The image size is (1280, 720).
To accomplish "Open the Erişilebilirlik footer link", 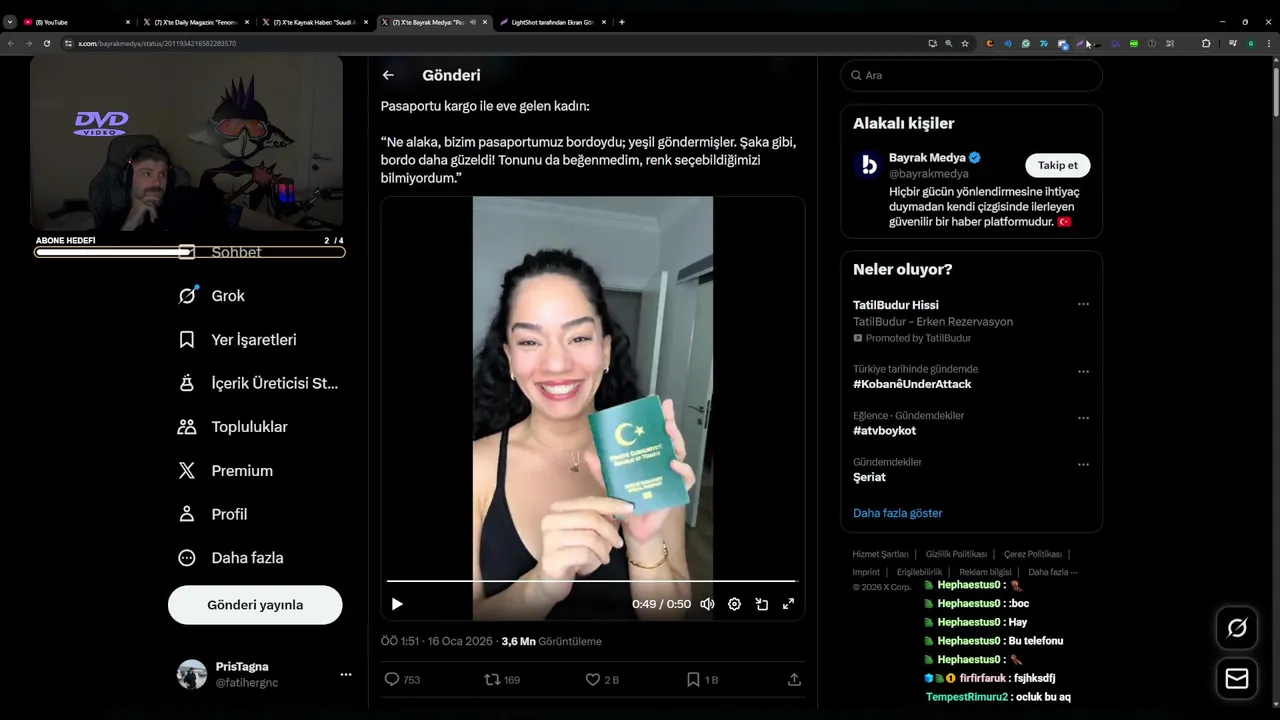I will pyautogui.click(x=919, y=572).
